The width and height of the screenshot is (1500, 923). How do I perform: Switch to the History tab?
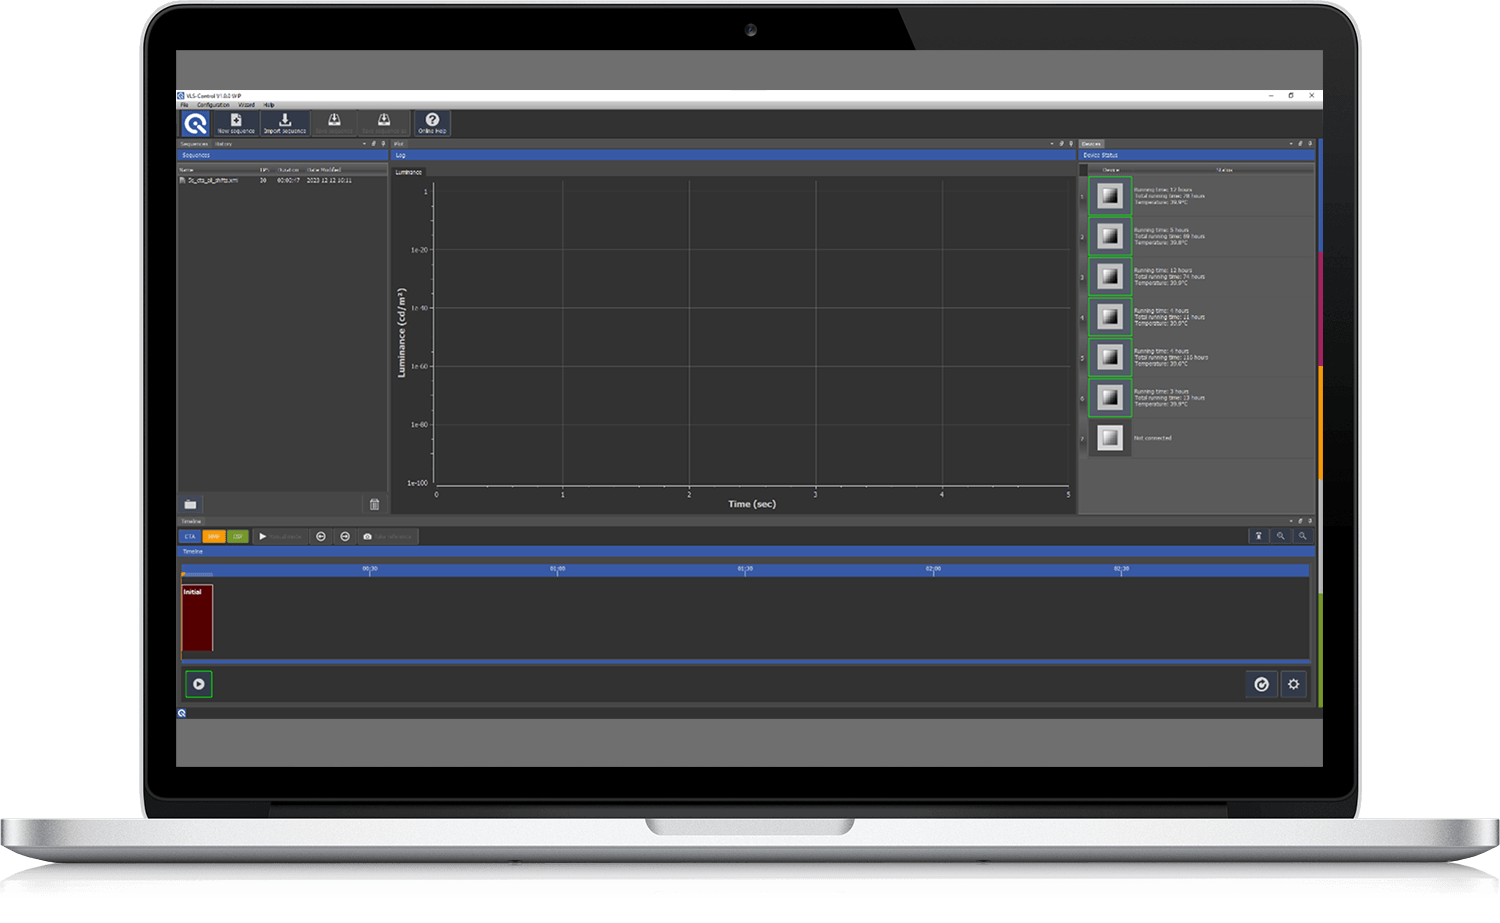[x=223, y=144]
